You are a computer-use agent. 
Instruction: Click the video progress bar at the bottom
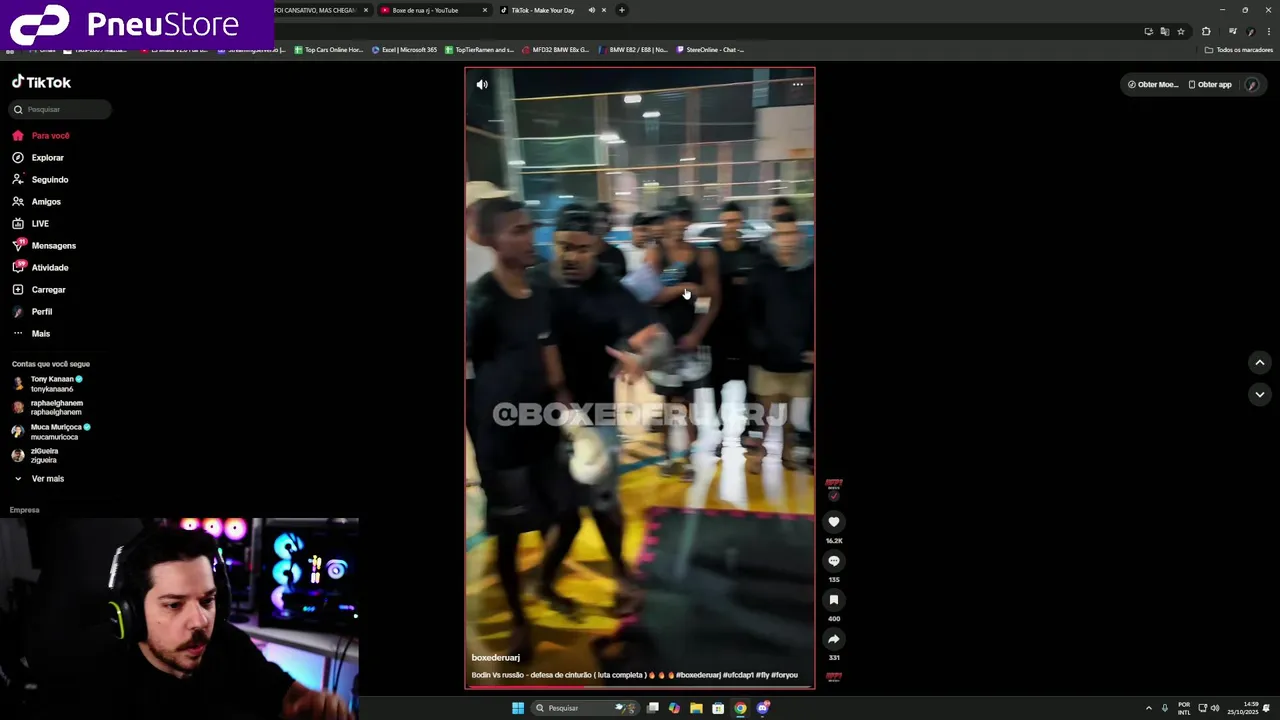(640, 687)
